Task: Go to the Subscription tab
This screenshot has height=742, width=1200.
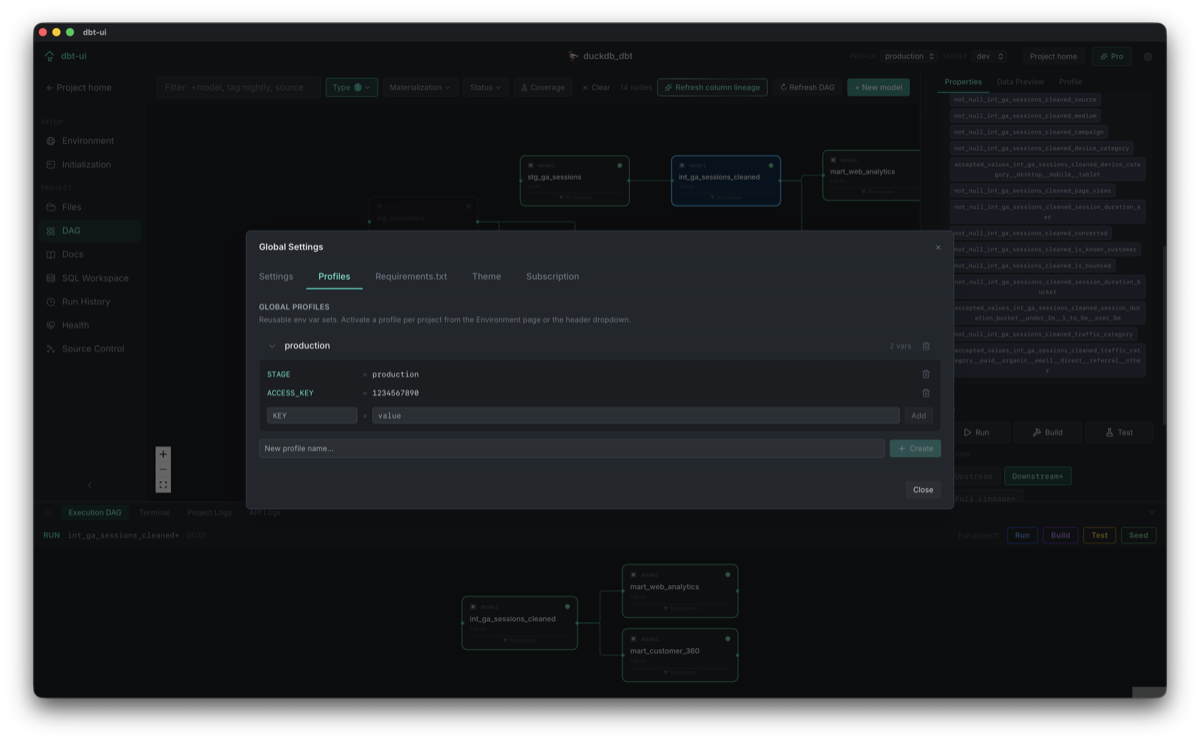Action: (553, 276)
